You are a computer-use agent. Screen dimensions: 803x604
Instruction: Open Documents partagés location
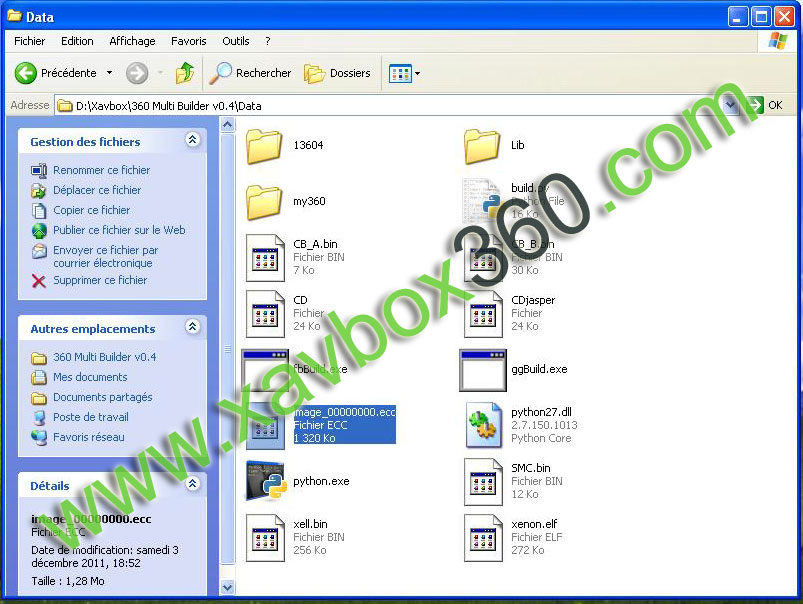tap(102, 397)
